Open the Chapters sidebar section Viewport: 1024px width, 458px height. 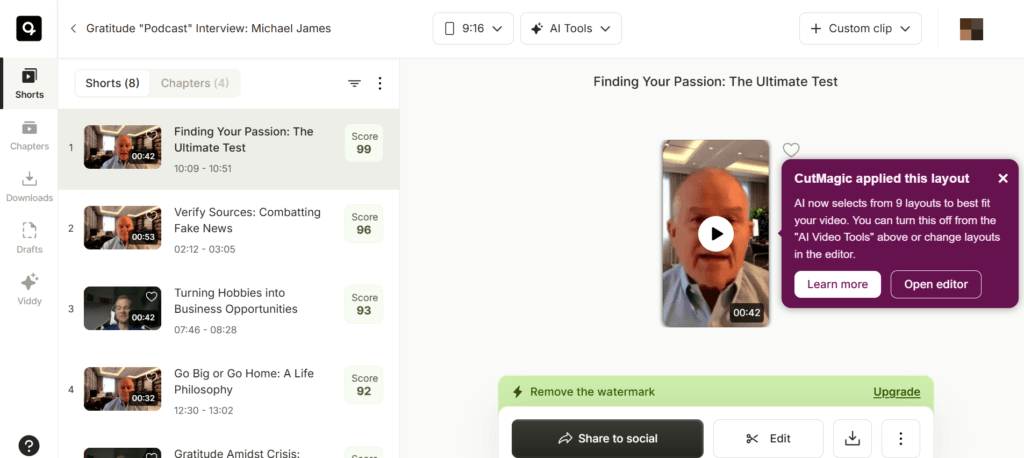[x=29, y=136]
